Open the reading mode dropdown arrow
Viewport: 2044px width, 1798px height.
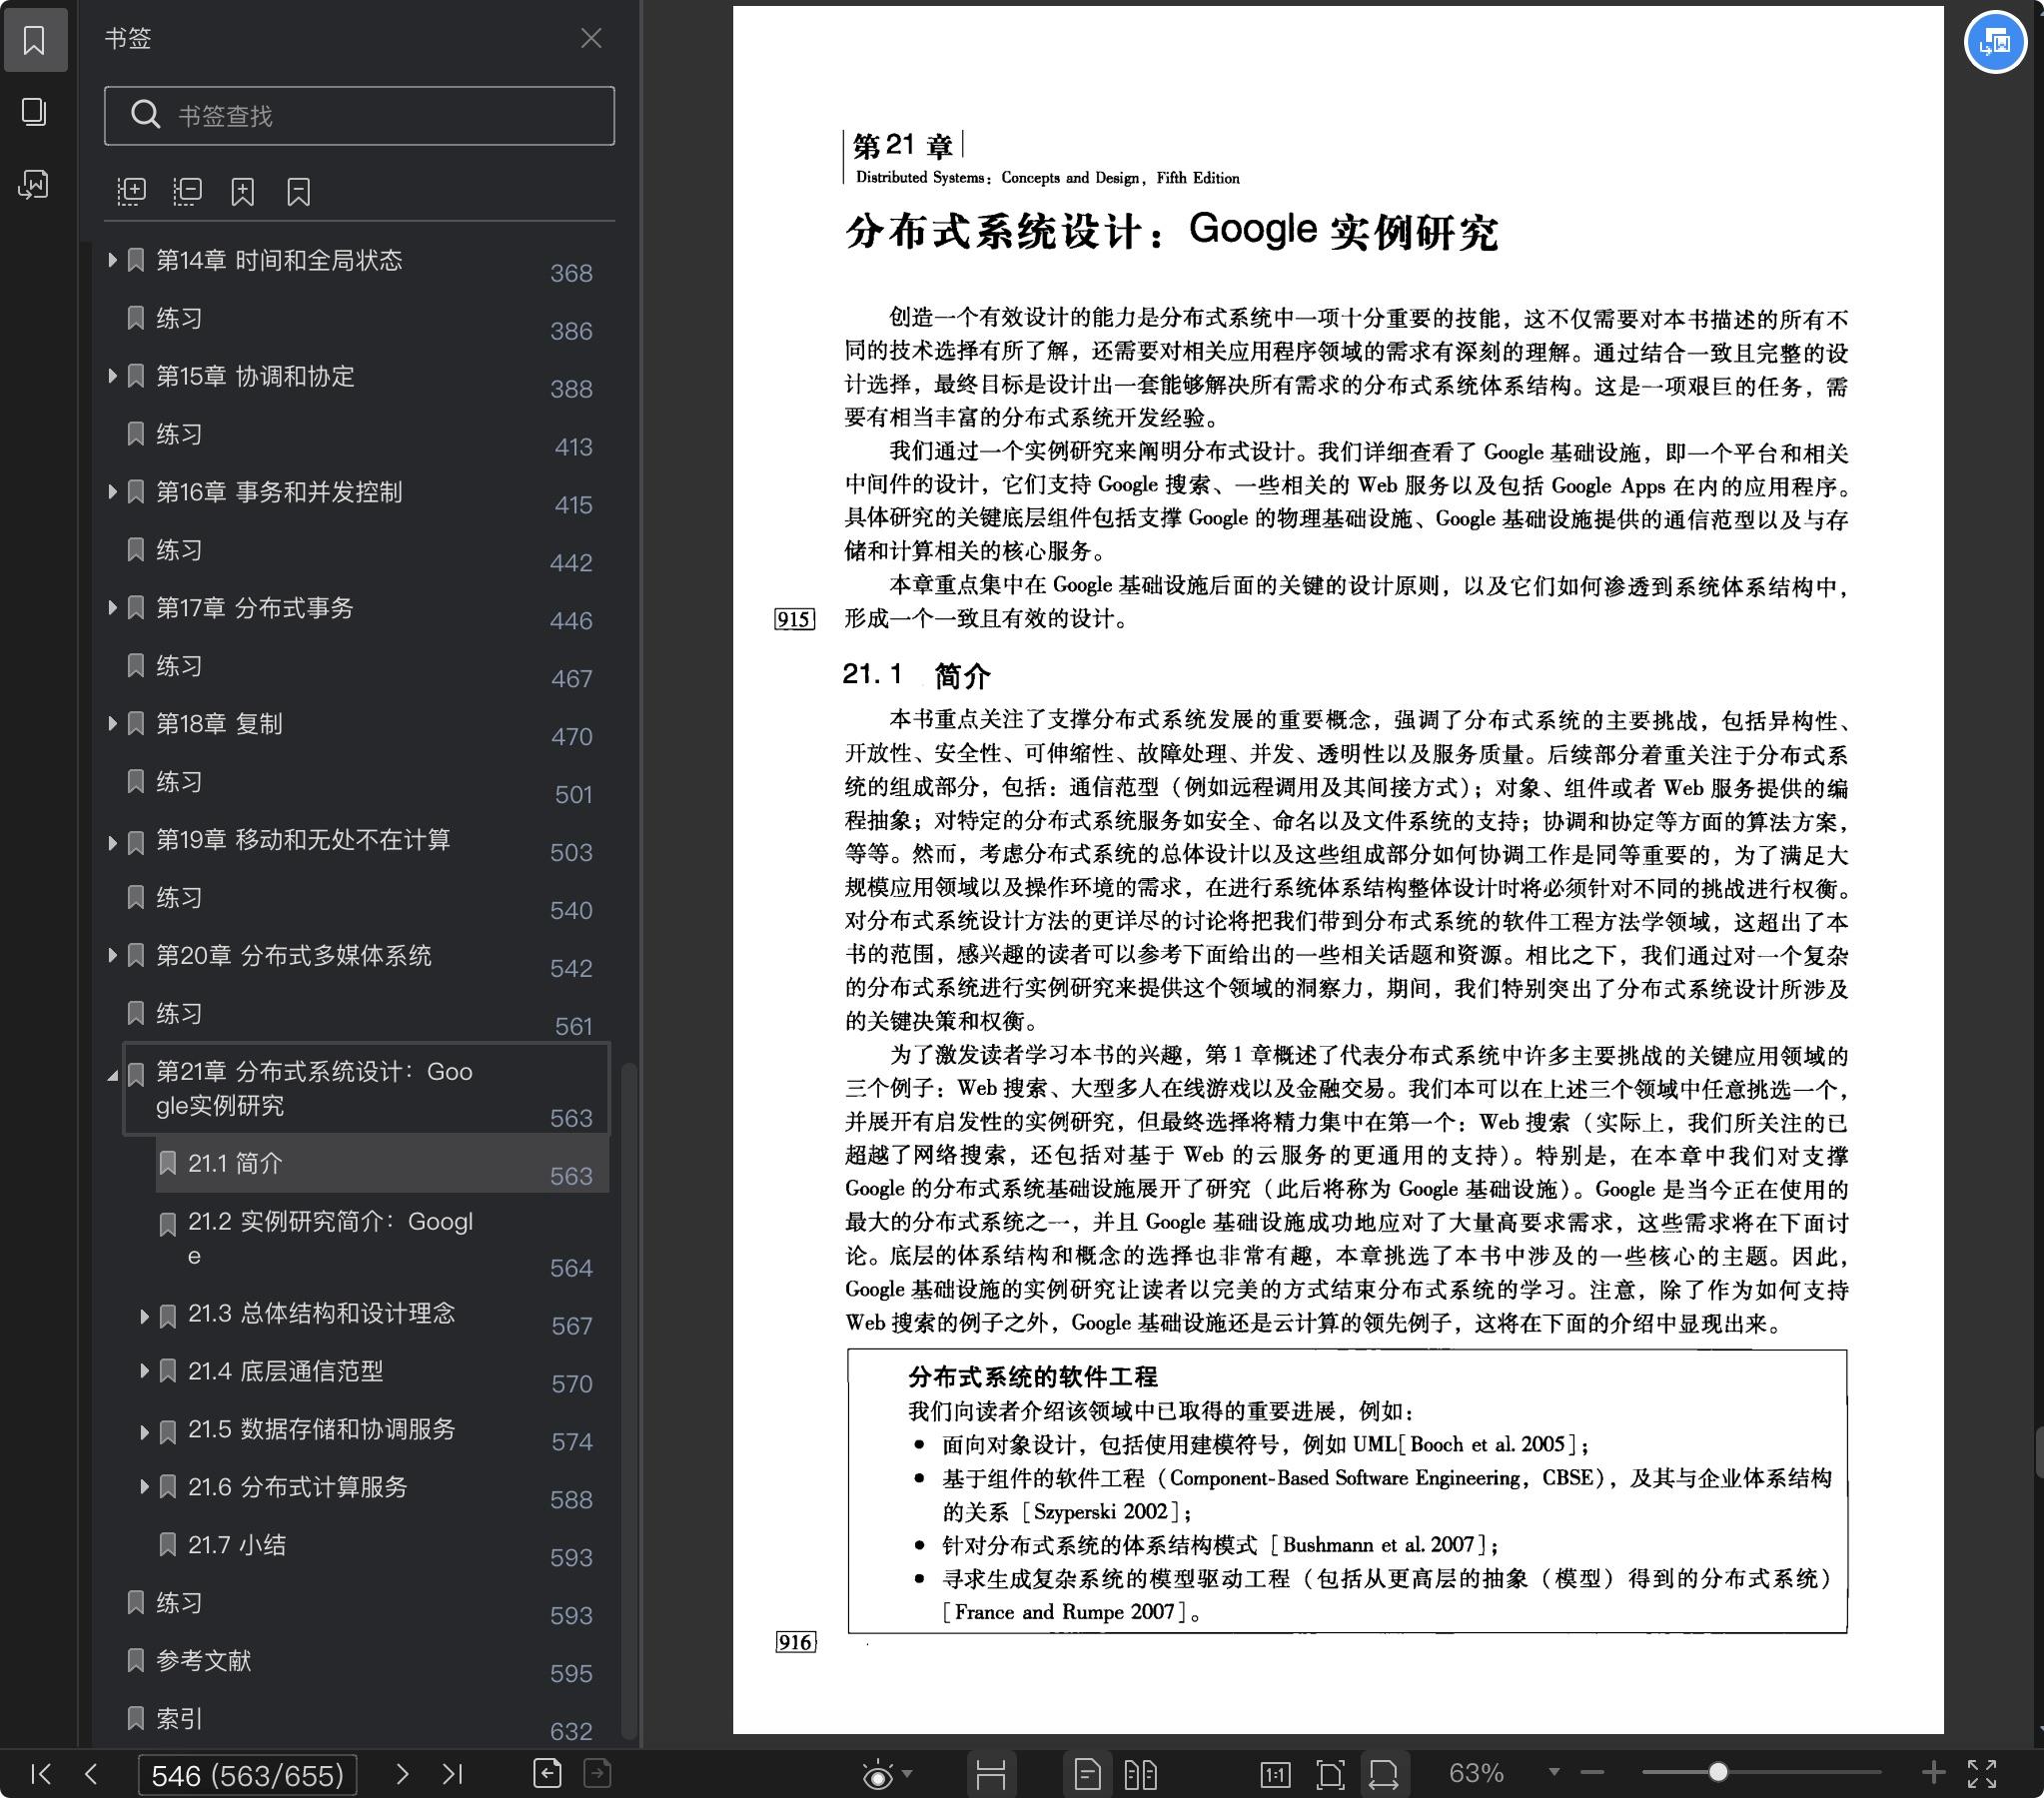907,1774
